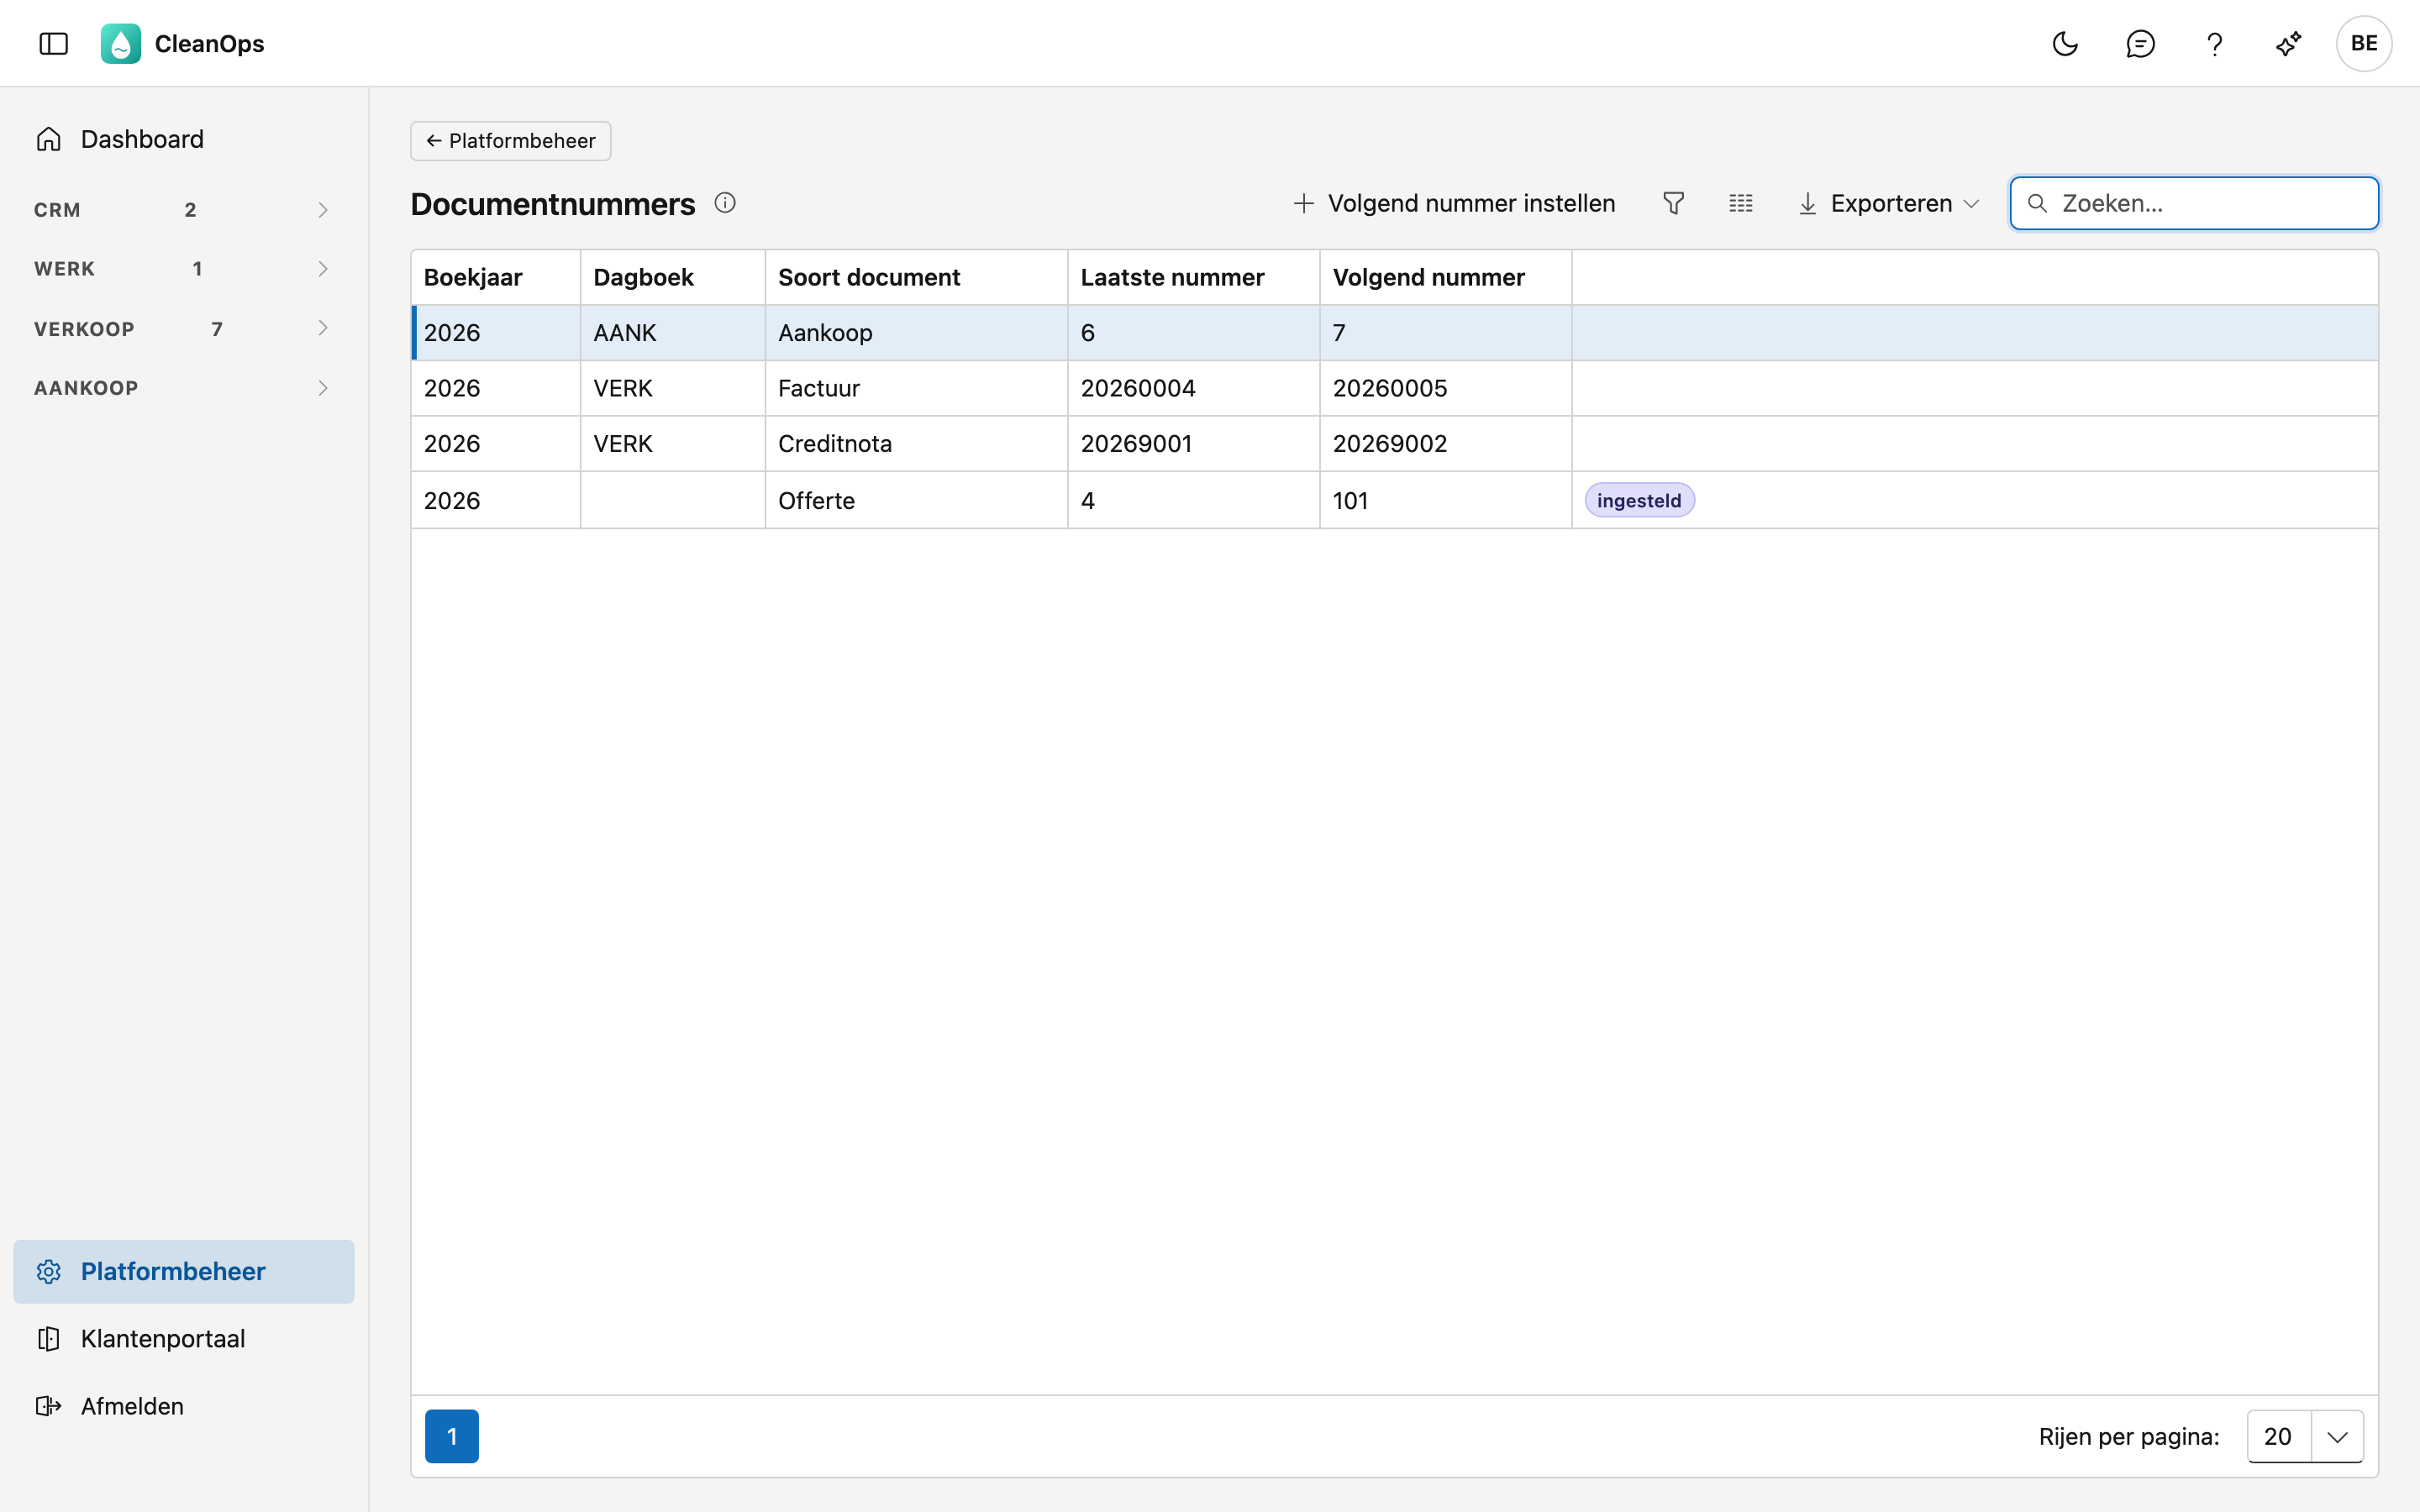Open the chat messages icon
The width and height of the screenshot is (2420, 1512).
click(x=2140, y=43)
